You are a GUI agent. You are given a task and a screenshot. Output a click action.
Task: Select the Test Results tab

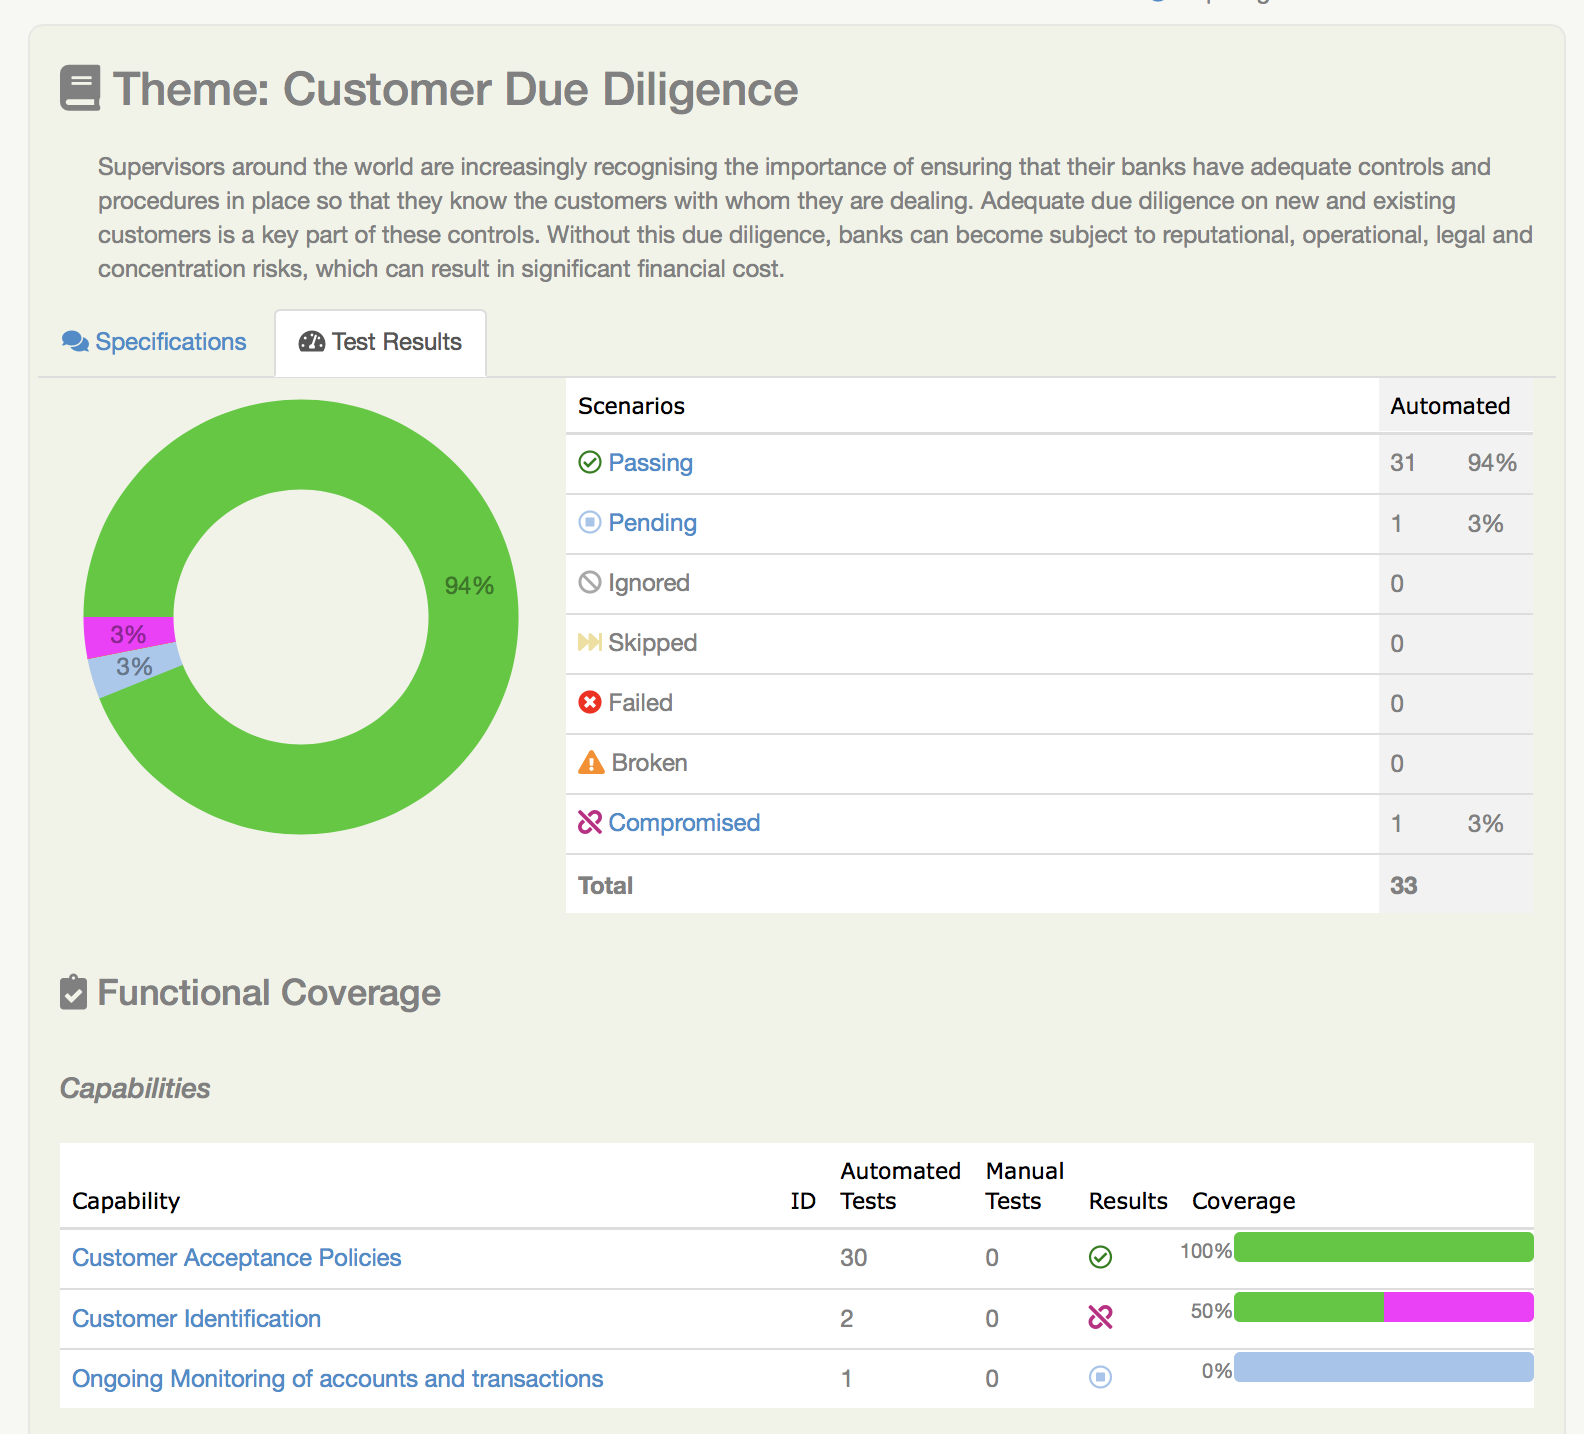point(381,342)
